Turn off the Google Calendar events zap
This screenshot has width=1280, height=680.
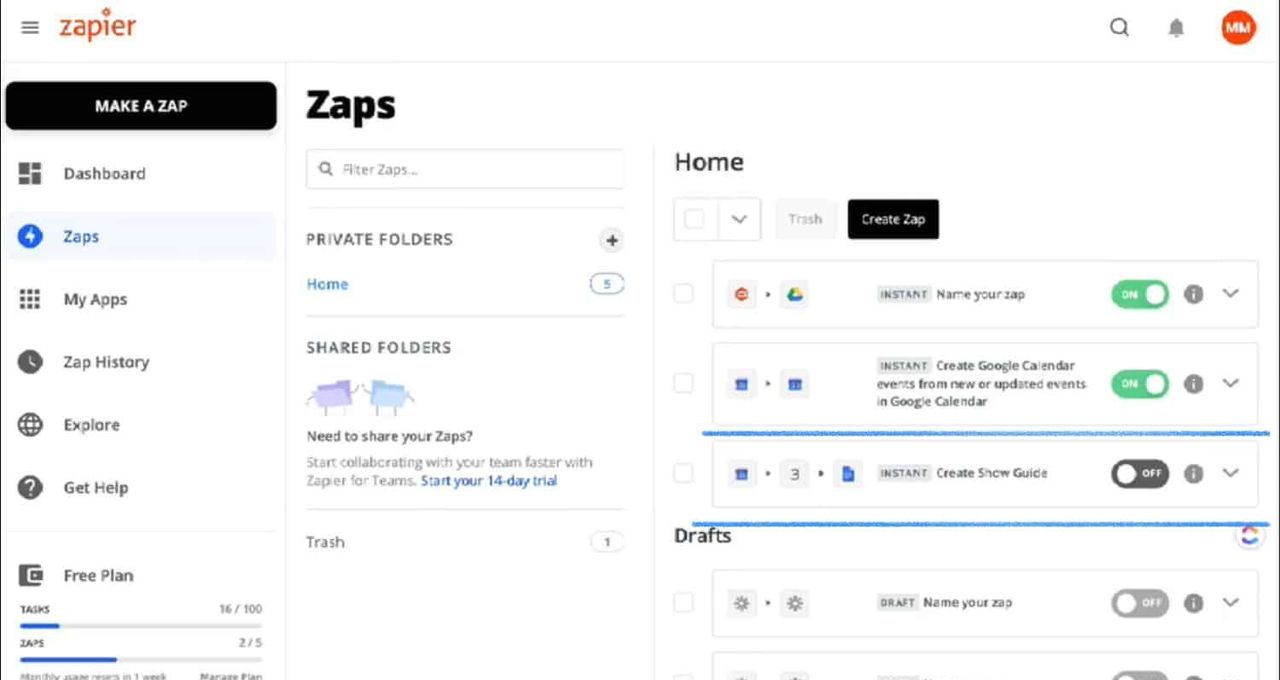1139,384
